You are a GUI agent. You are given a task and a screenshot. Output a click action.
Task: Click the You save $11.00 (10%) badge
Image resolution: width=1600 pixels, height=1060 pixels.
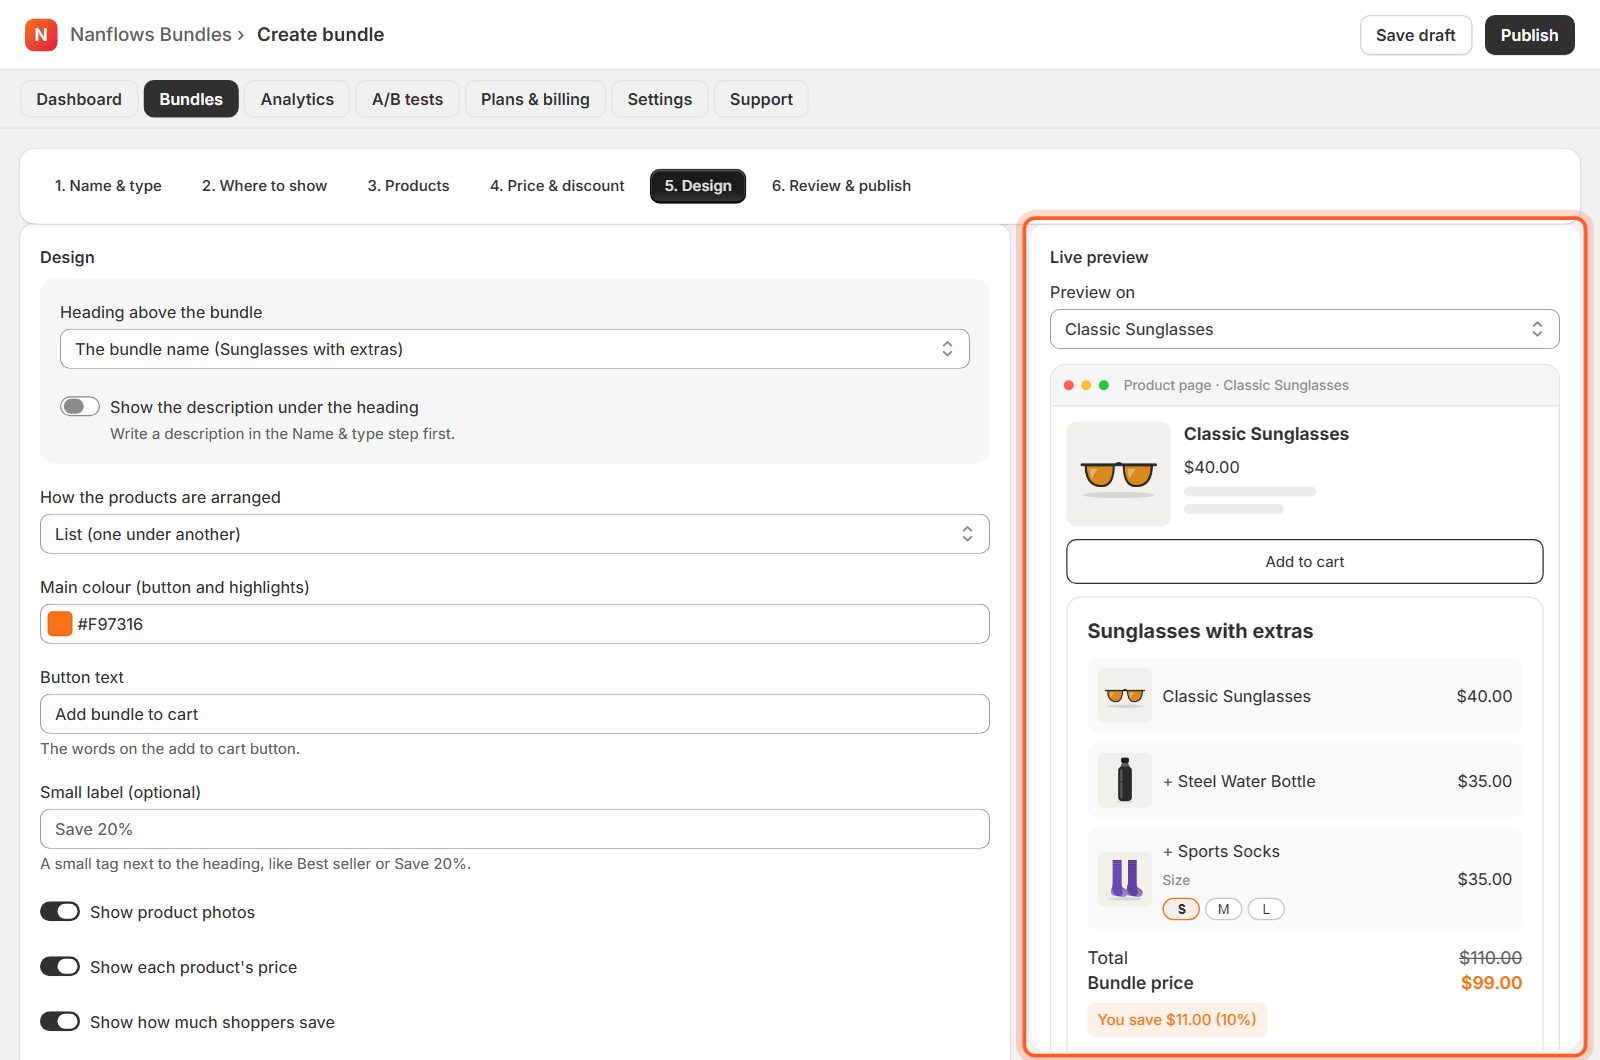click(x=1177, y=1019)
